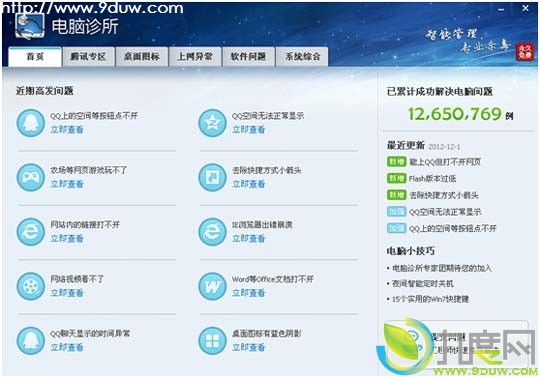
Task: Click the IE icon for 网站内的链接打不开
Action: pyautogui.click(x=31, y=232)
